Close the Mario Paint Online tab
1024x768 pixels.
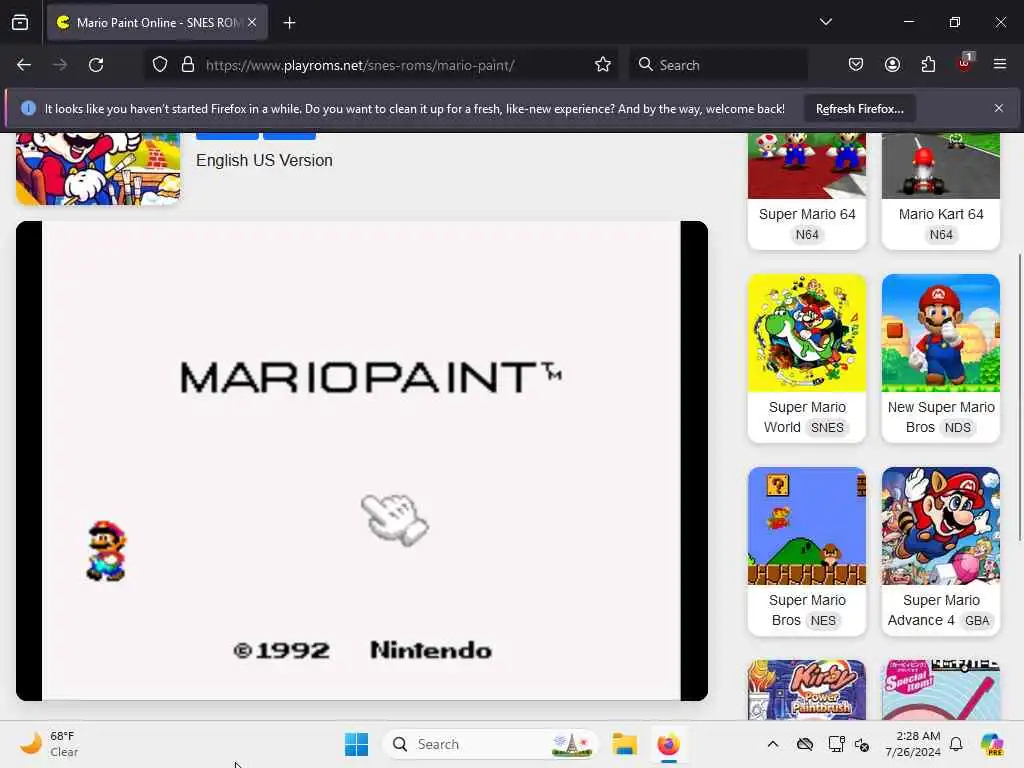(252, 22)
